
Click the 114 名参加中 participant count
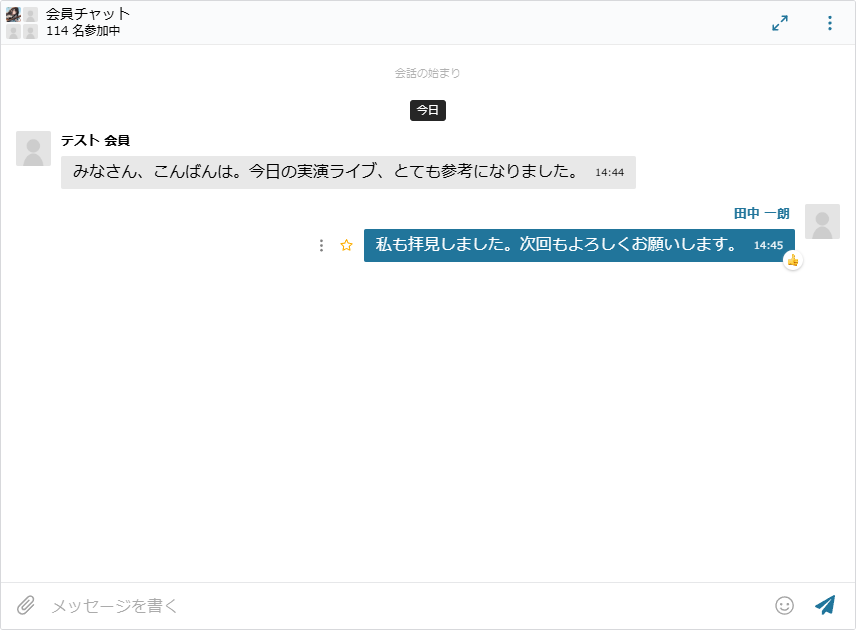tap(83, 31)
